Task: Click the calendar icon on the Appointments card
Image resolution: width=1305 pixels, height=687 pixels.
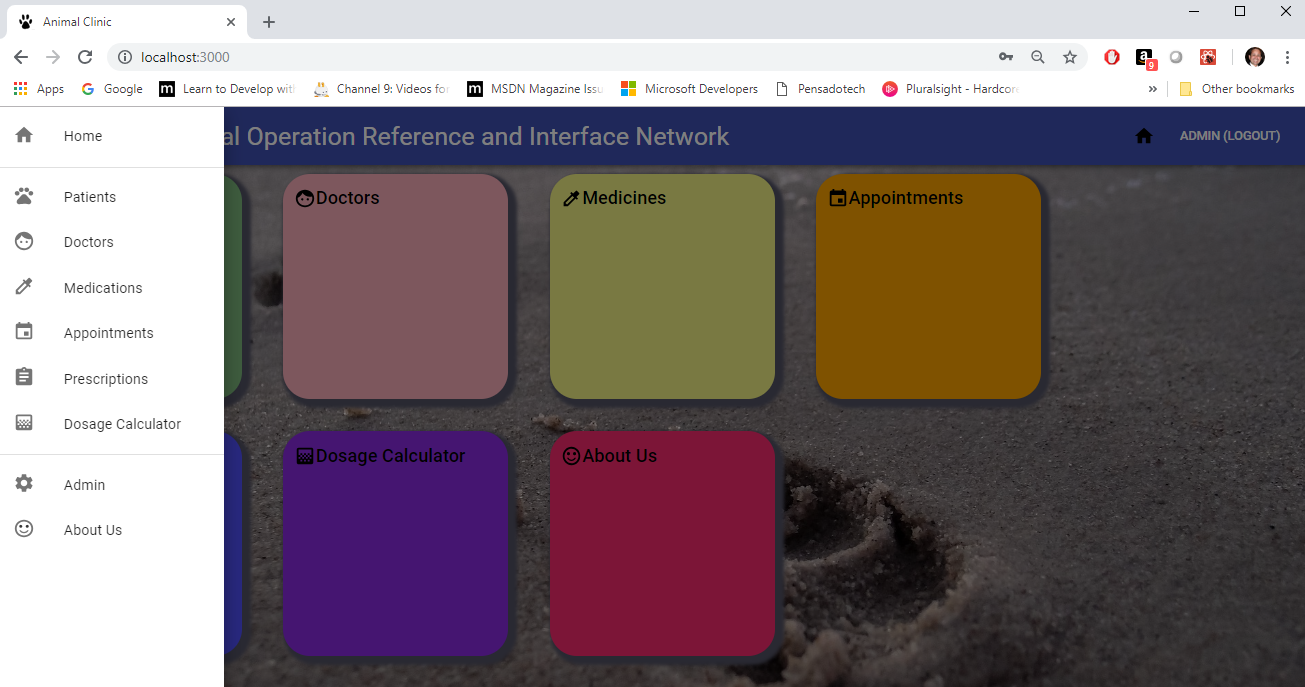Action: (838, 198)
